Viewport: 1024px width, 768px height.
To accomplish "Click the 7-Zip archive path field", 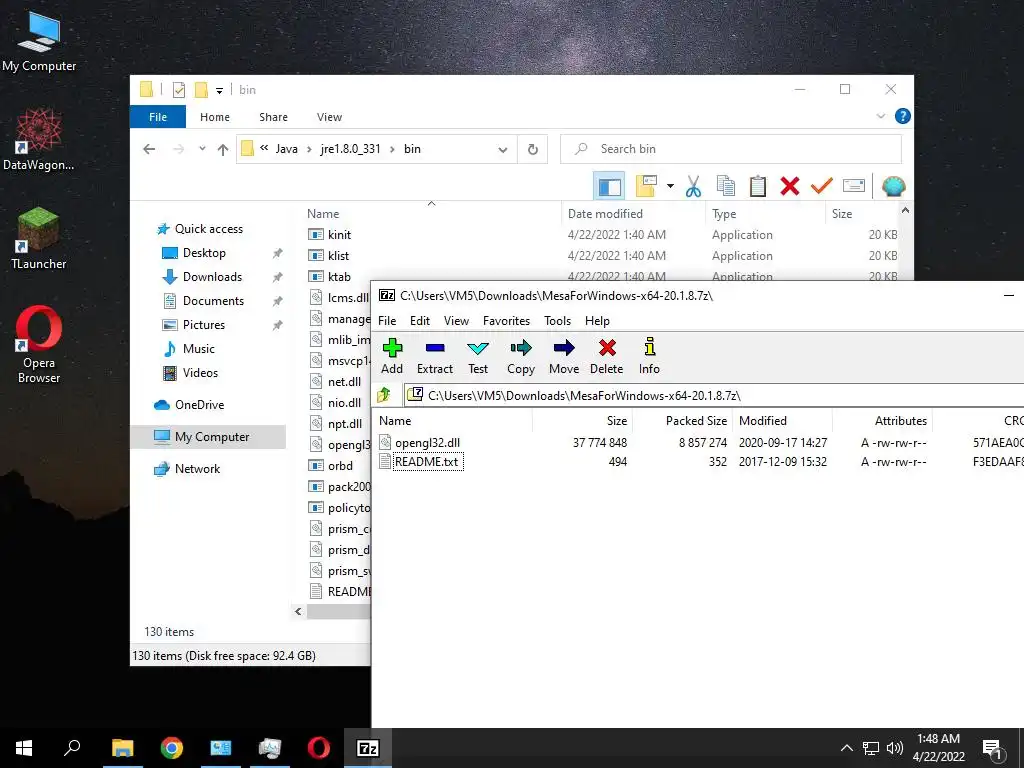I will [x=714, y=395].
